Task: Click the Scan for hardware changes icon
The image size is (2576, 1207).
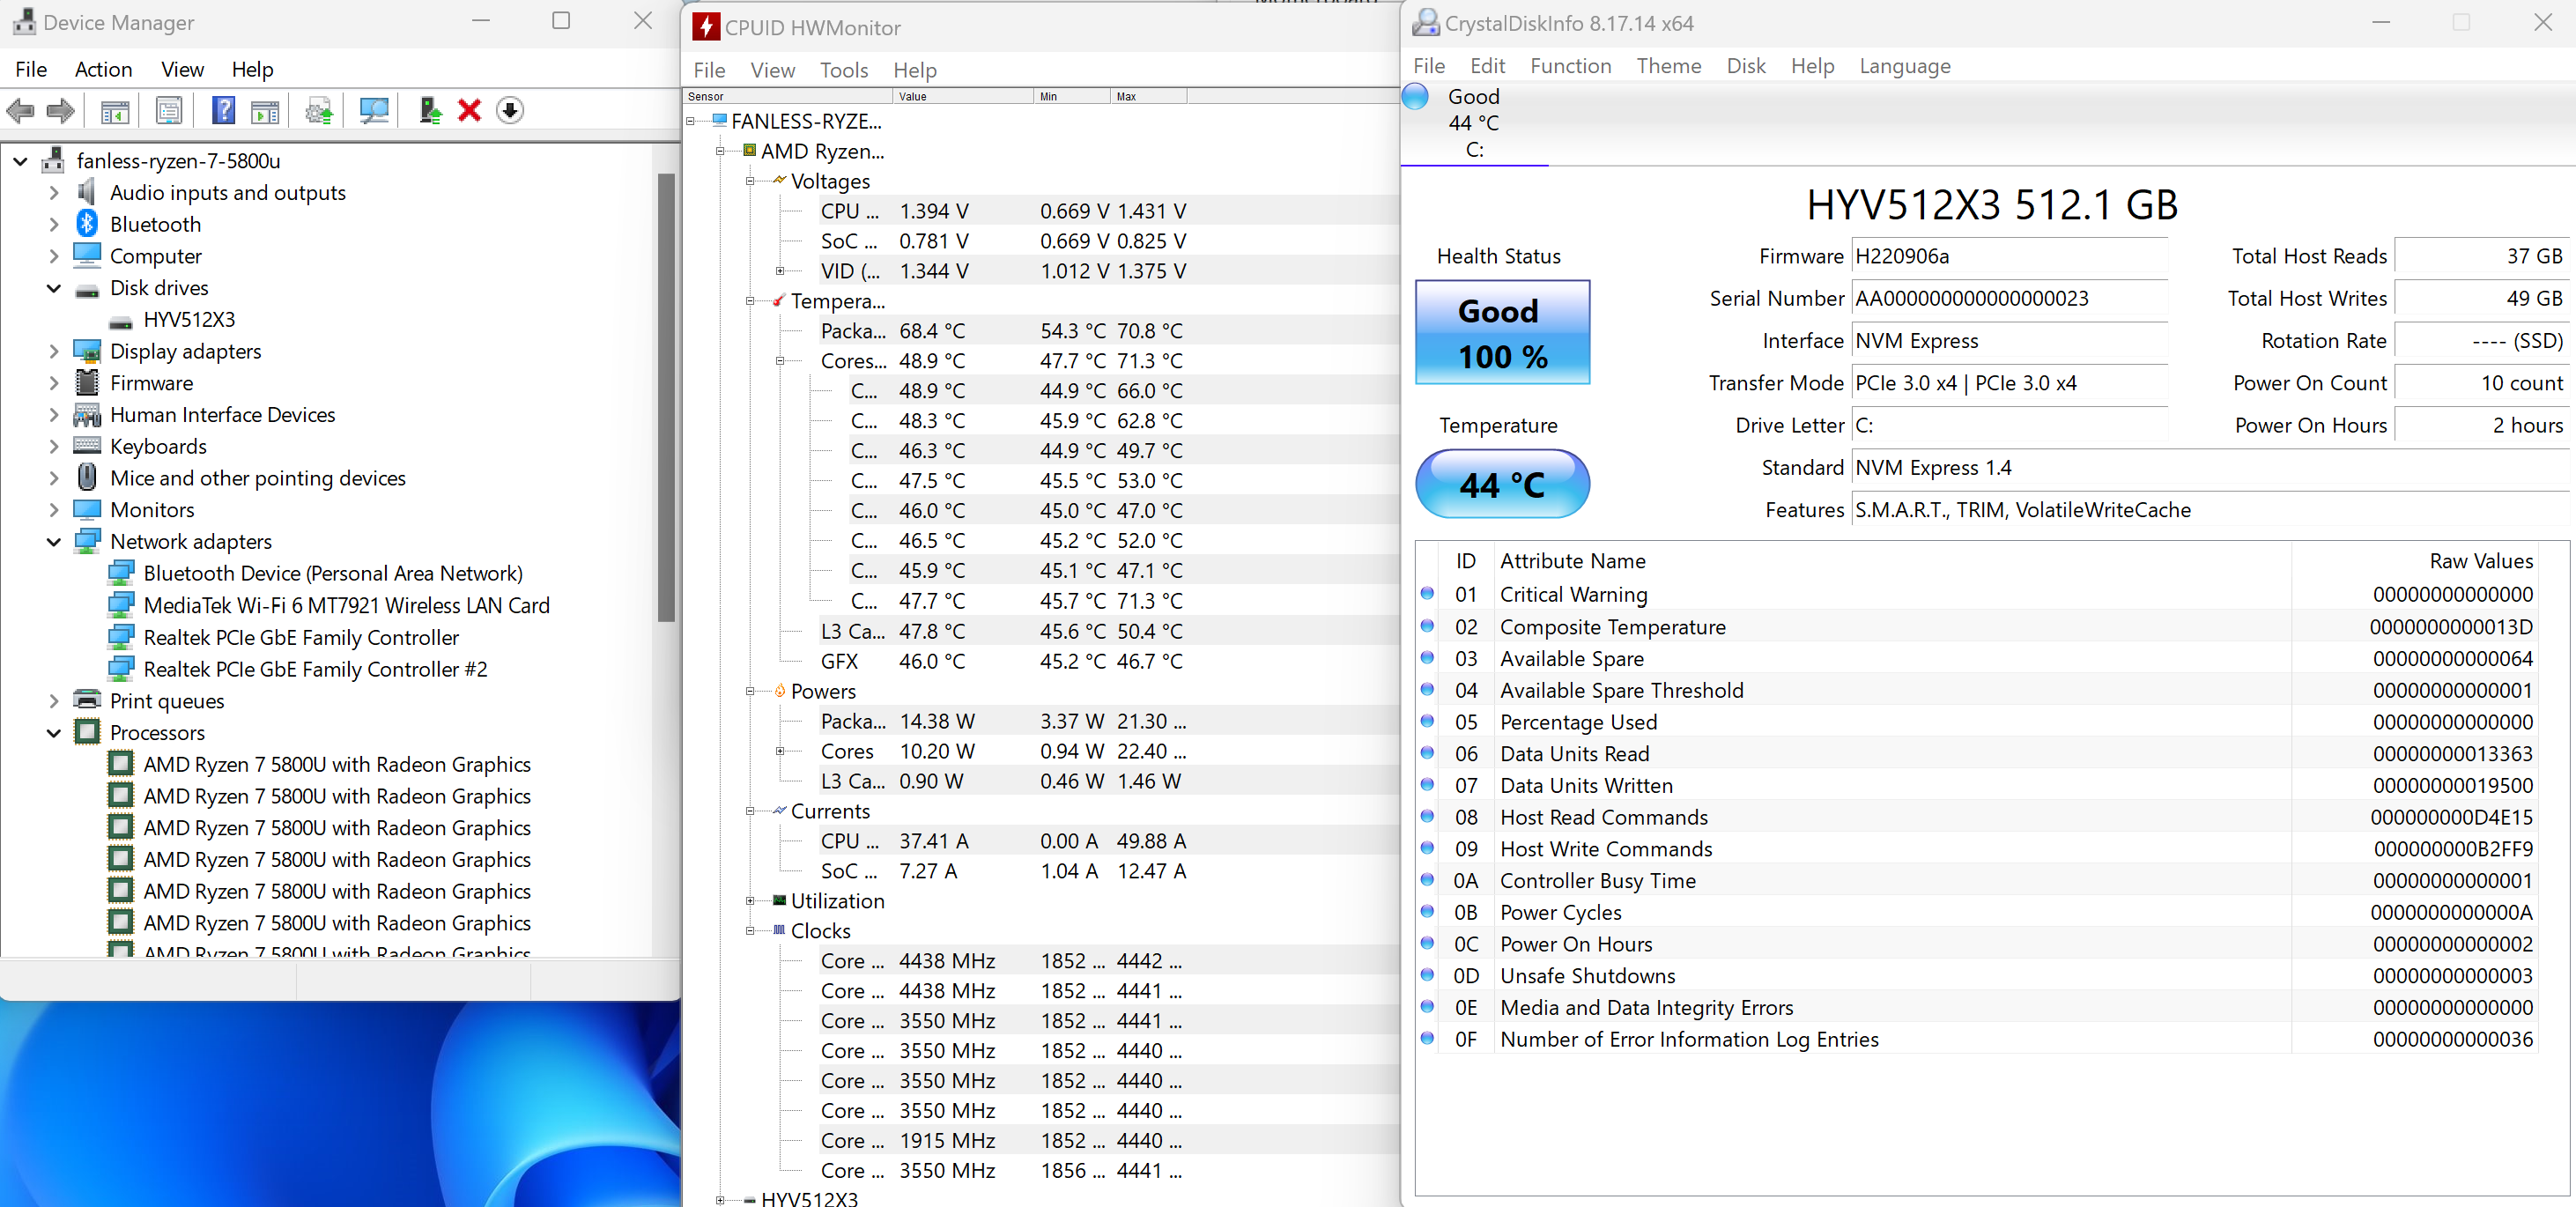Action: [x=374, y=110]
